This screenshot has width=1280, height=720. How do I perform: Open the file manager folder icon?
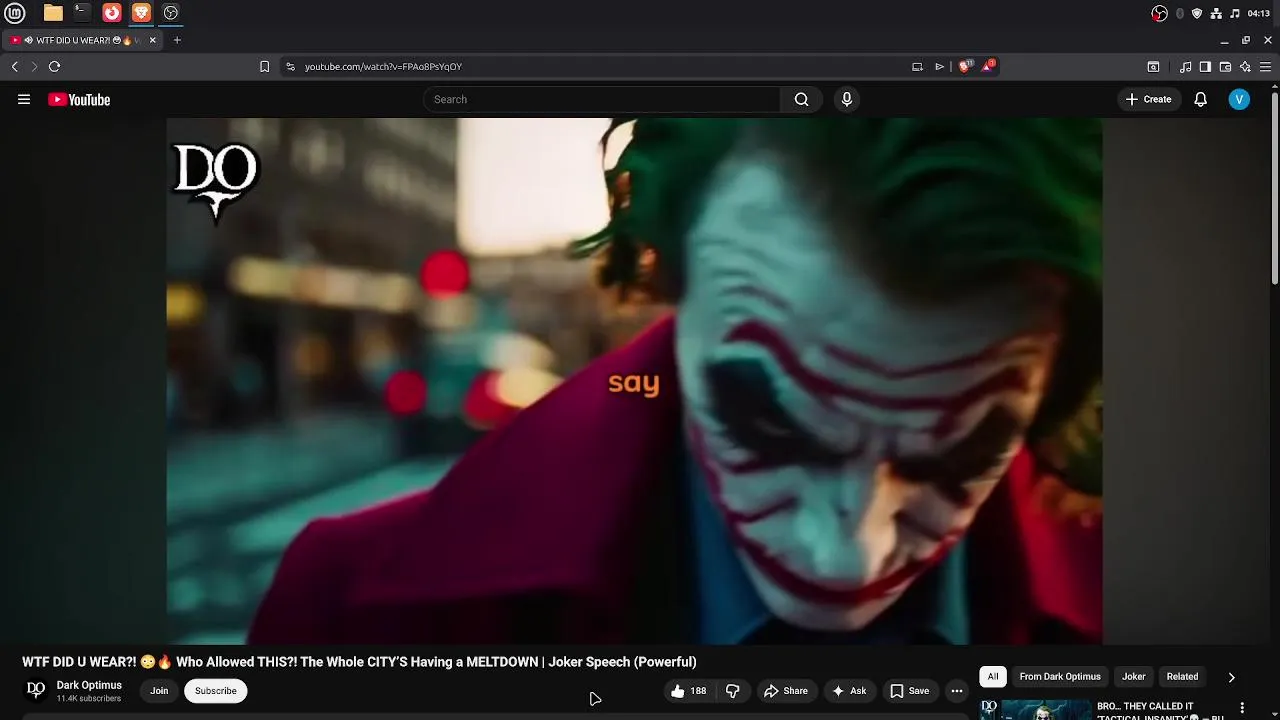coord(53,13)
